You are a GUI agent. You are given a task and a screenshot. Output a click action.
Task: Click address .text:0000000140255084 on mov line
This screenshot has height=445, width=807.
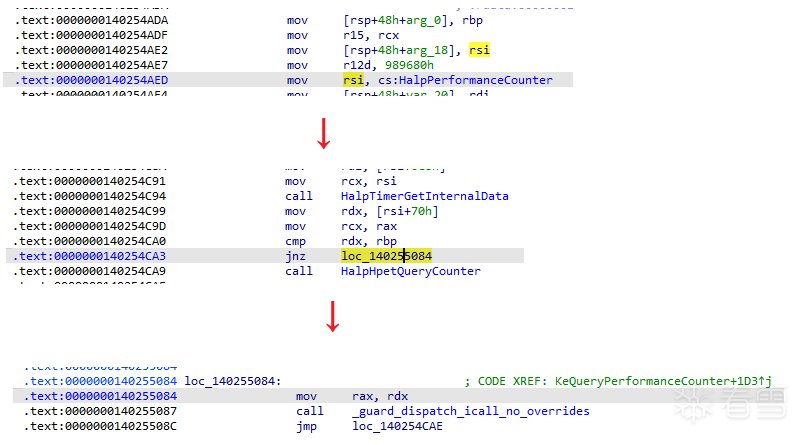point(100,396)
